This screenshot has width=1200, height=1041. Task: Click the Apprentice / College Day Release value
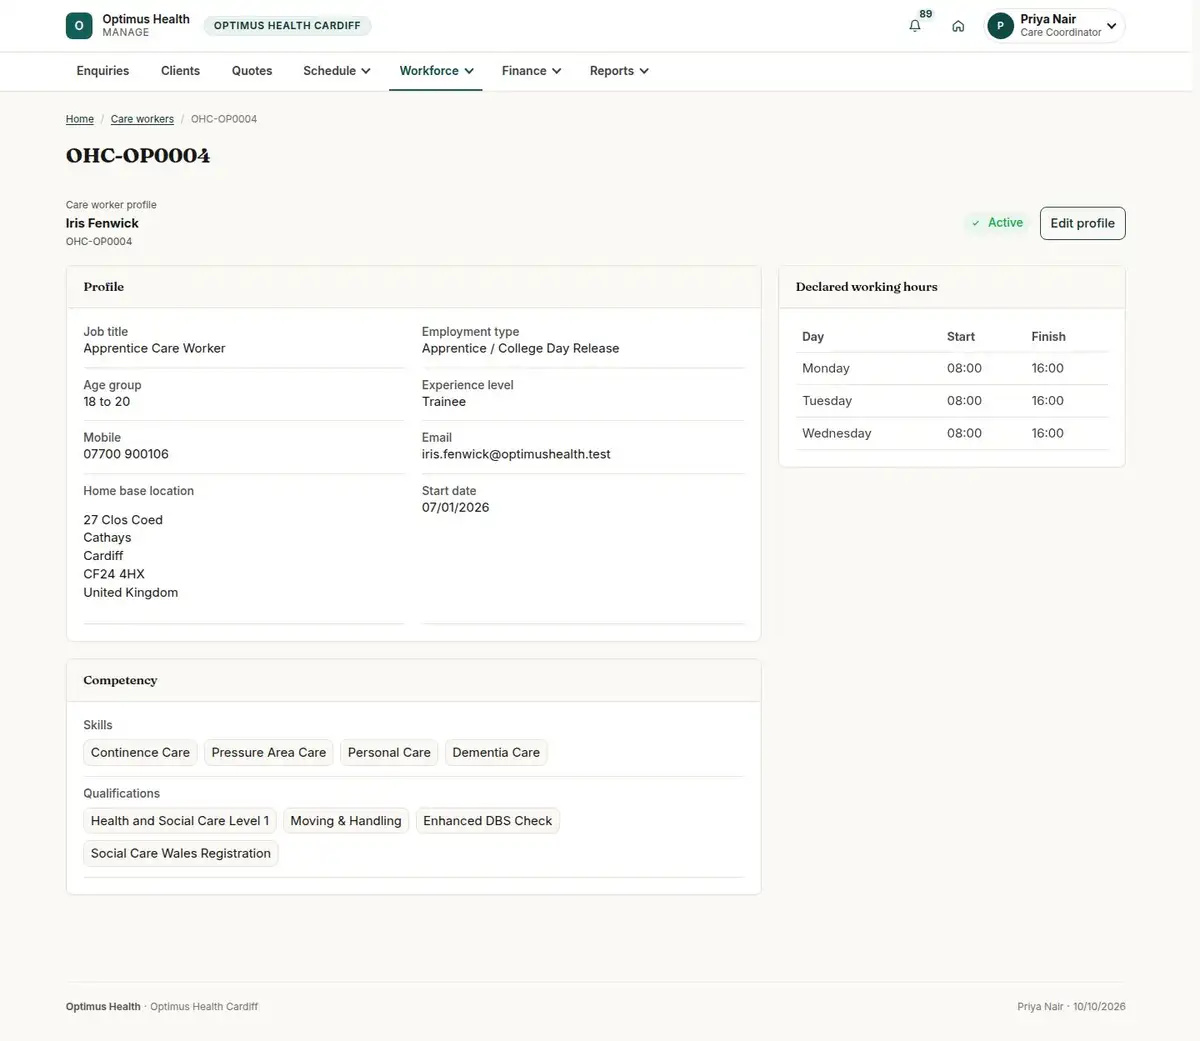click(520, 348)
